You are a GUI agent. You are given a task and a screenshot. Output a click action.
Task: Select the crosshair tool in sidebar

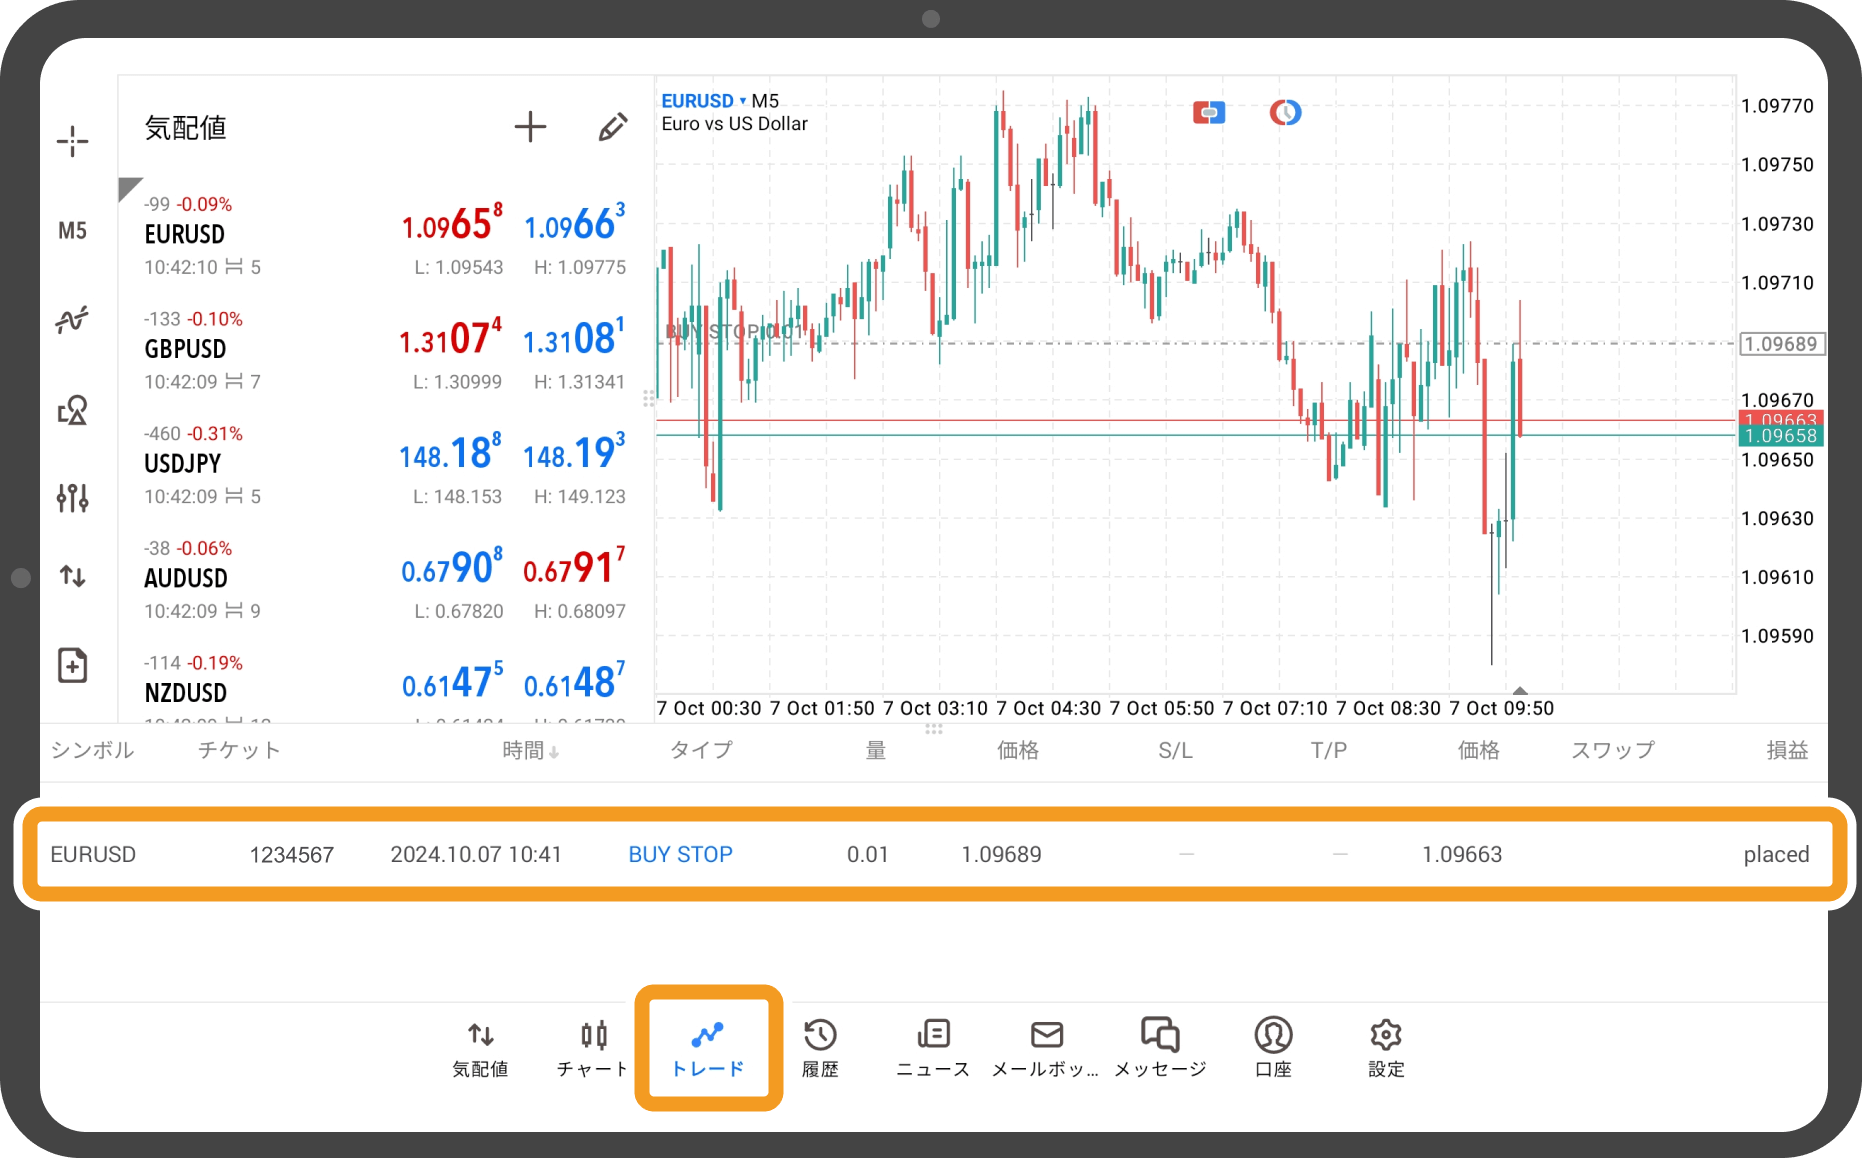pyautogui.click(x=72, y=142)
